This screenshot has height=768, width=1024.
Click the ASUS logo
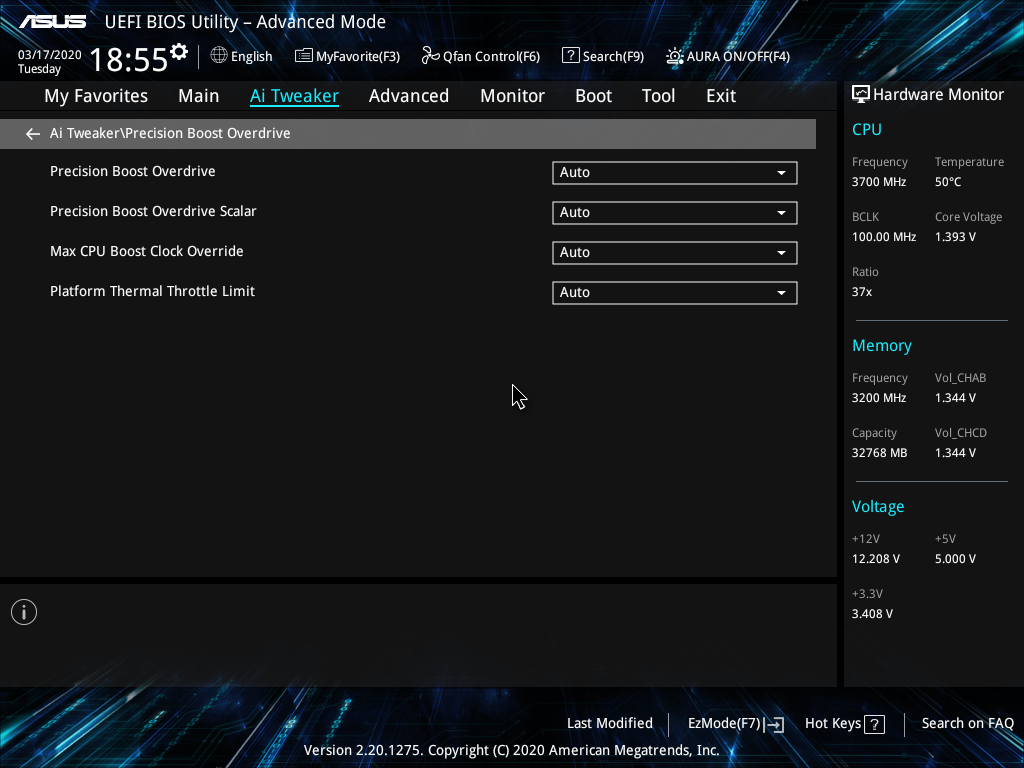coord(53,22)
